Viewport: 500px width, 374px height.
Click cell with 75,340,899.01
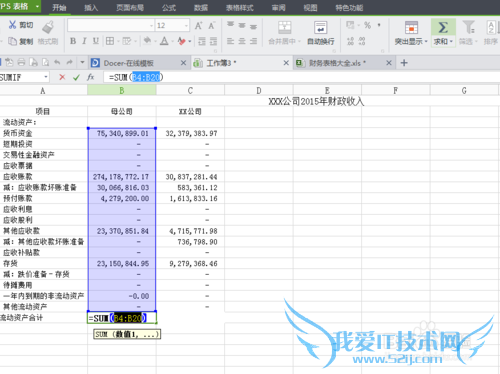122,133
